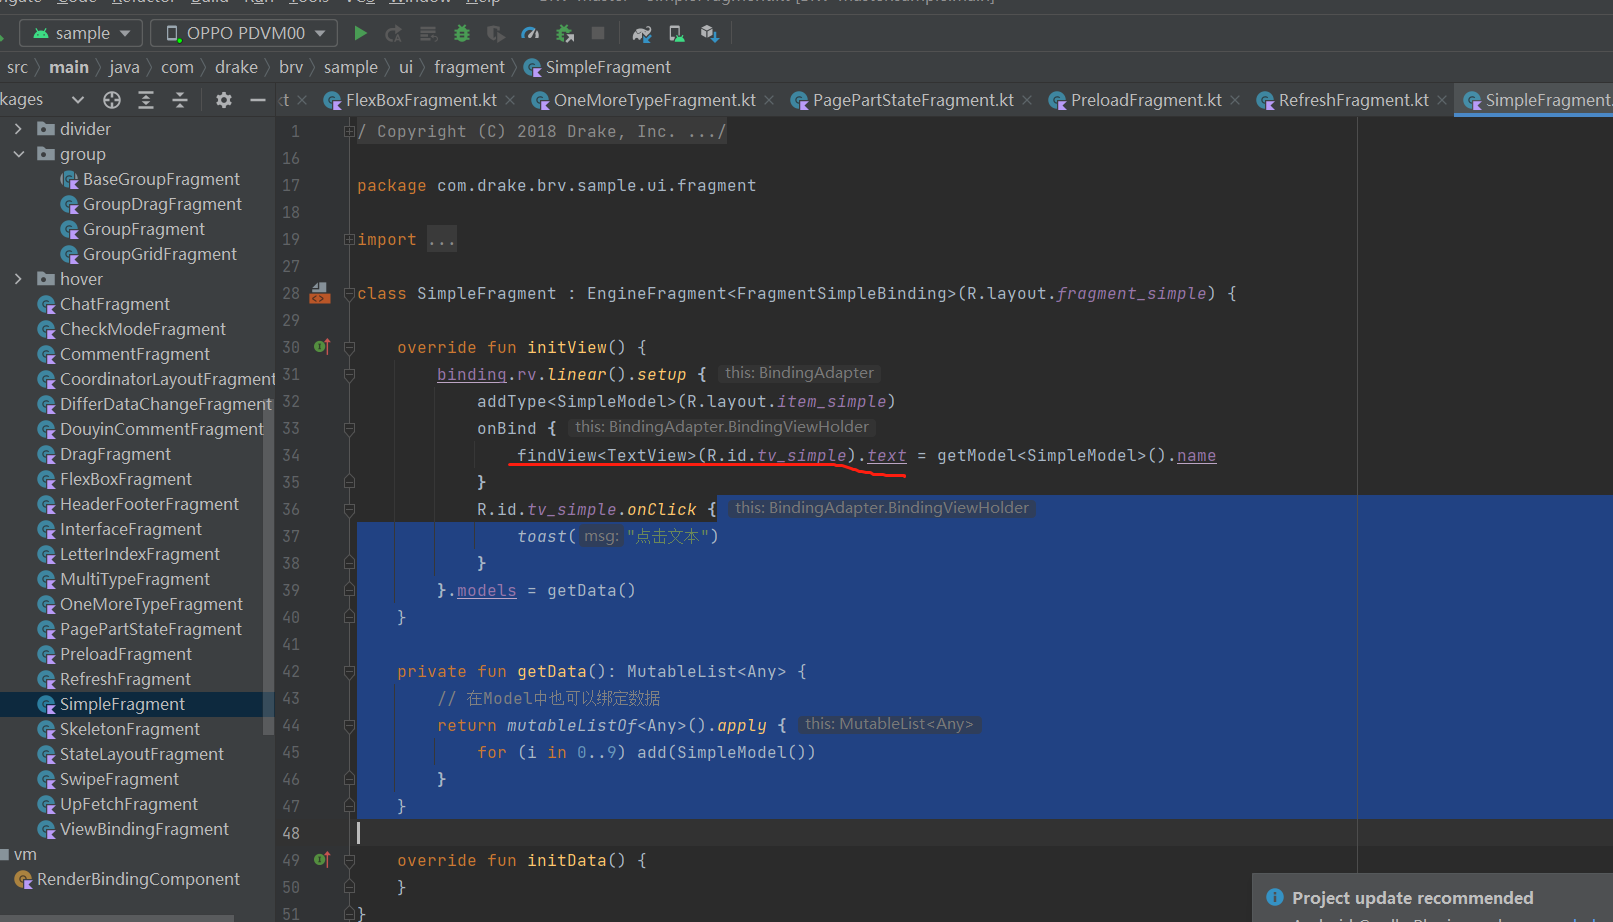Fold the SimpleFragment class at line 28
Image resolution: width=1613 pixels, height=922 pixels.
click(349, 293)
